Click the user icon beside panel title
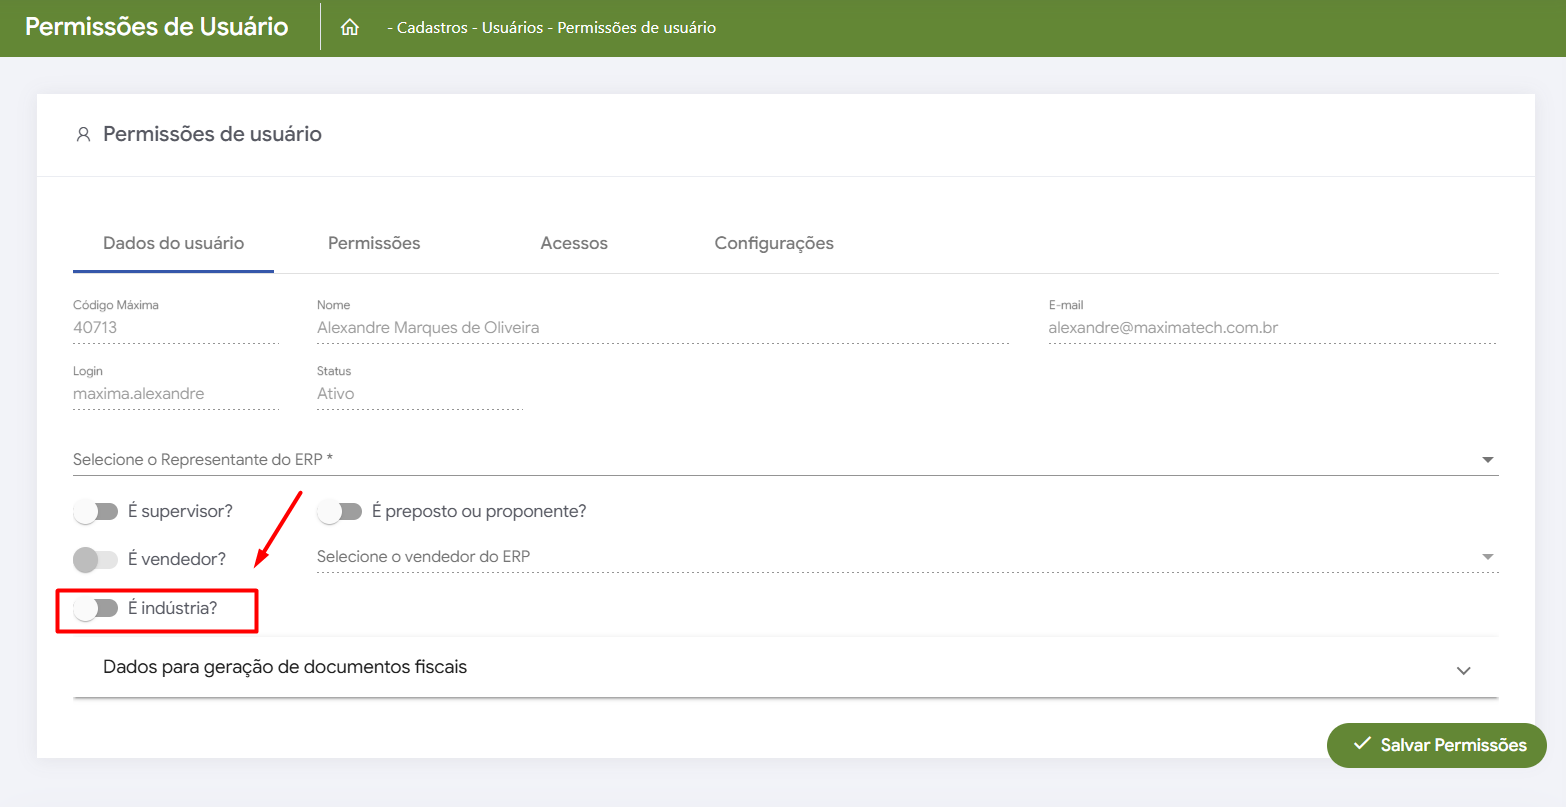1566x807 pixels. (83, 134)
